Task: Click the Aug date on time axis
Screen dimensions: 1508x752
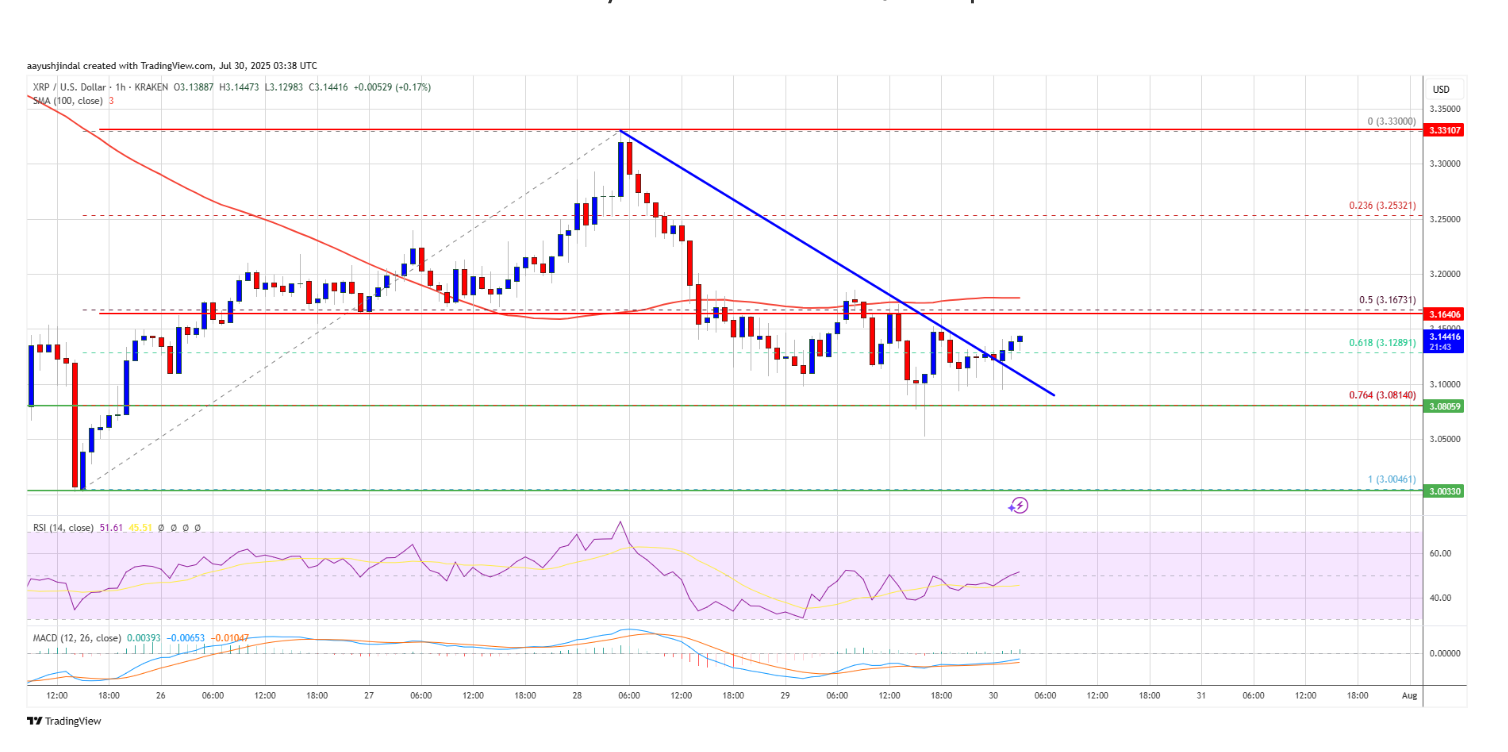Action: point(1408,694)
